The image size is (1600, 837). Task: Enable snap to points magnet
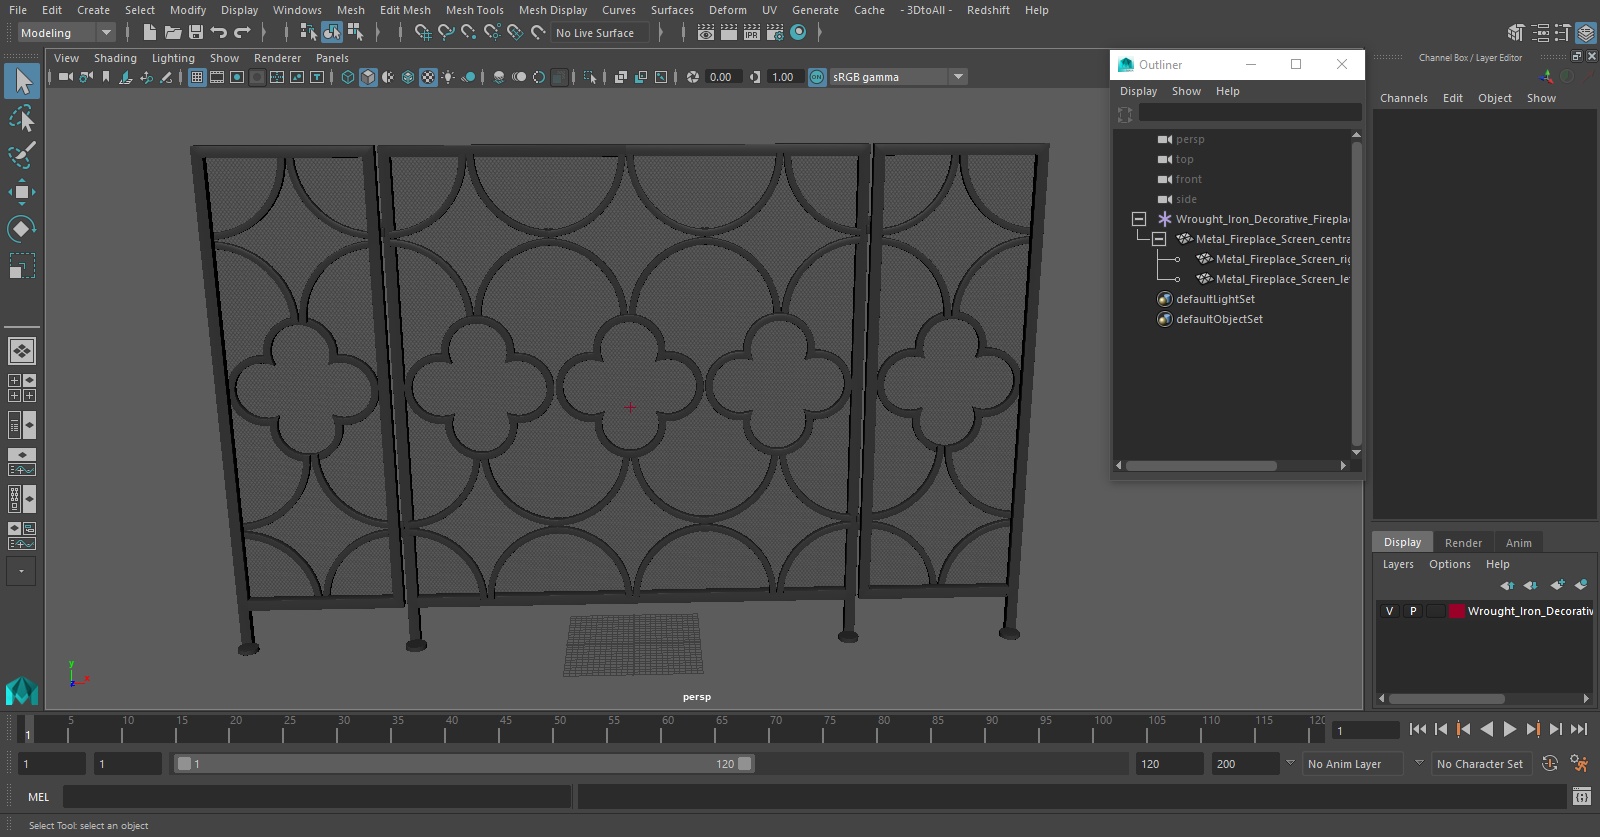pos(469,33)
